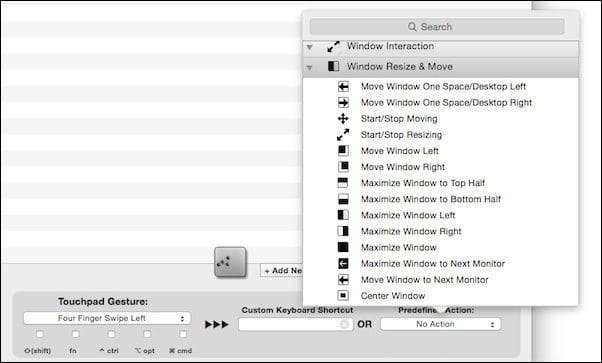Click the Maximize Window to Top Half icon

tap(343, 183)
